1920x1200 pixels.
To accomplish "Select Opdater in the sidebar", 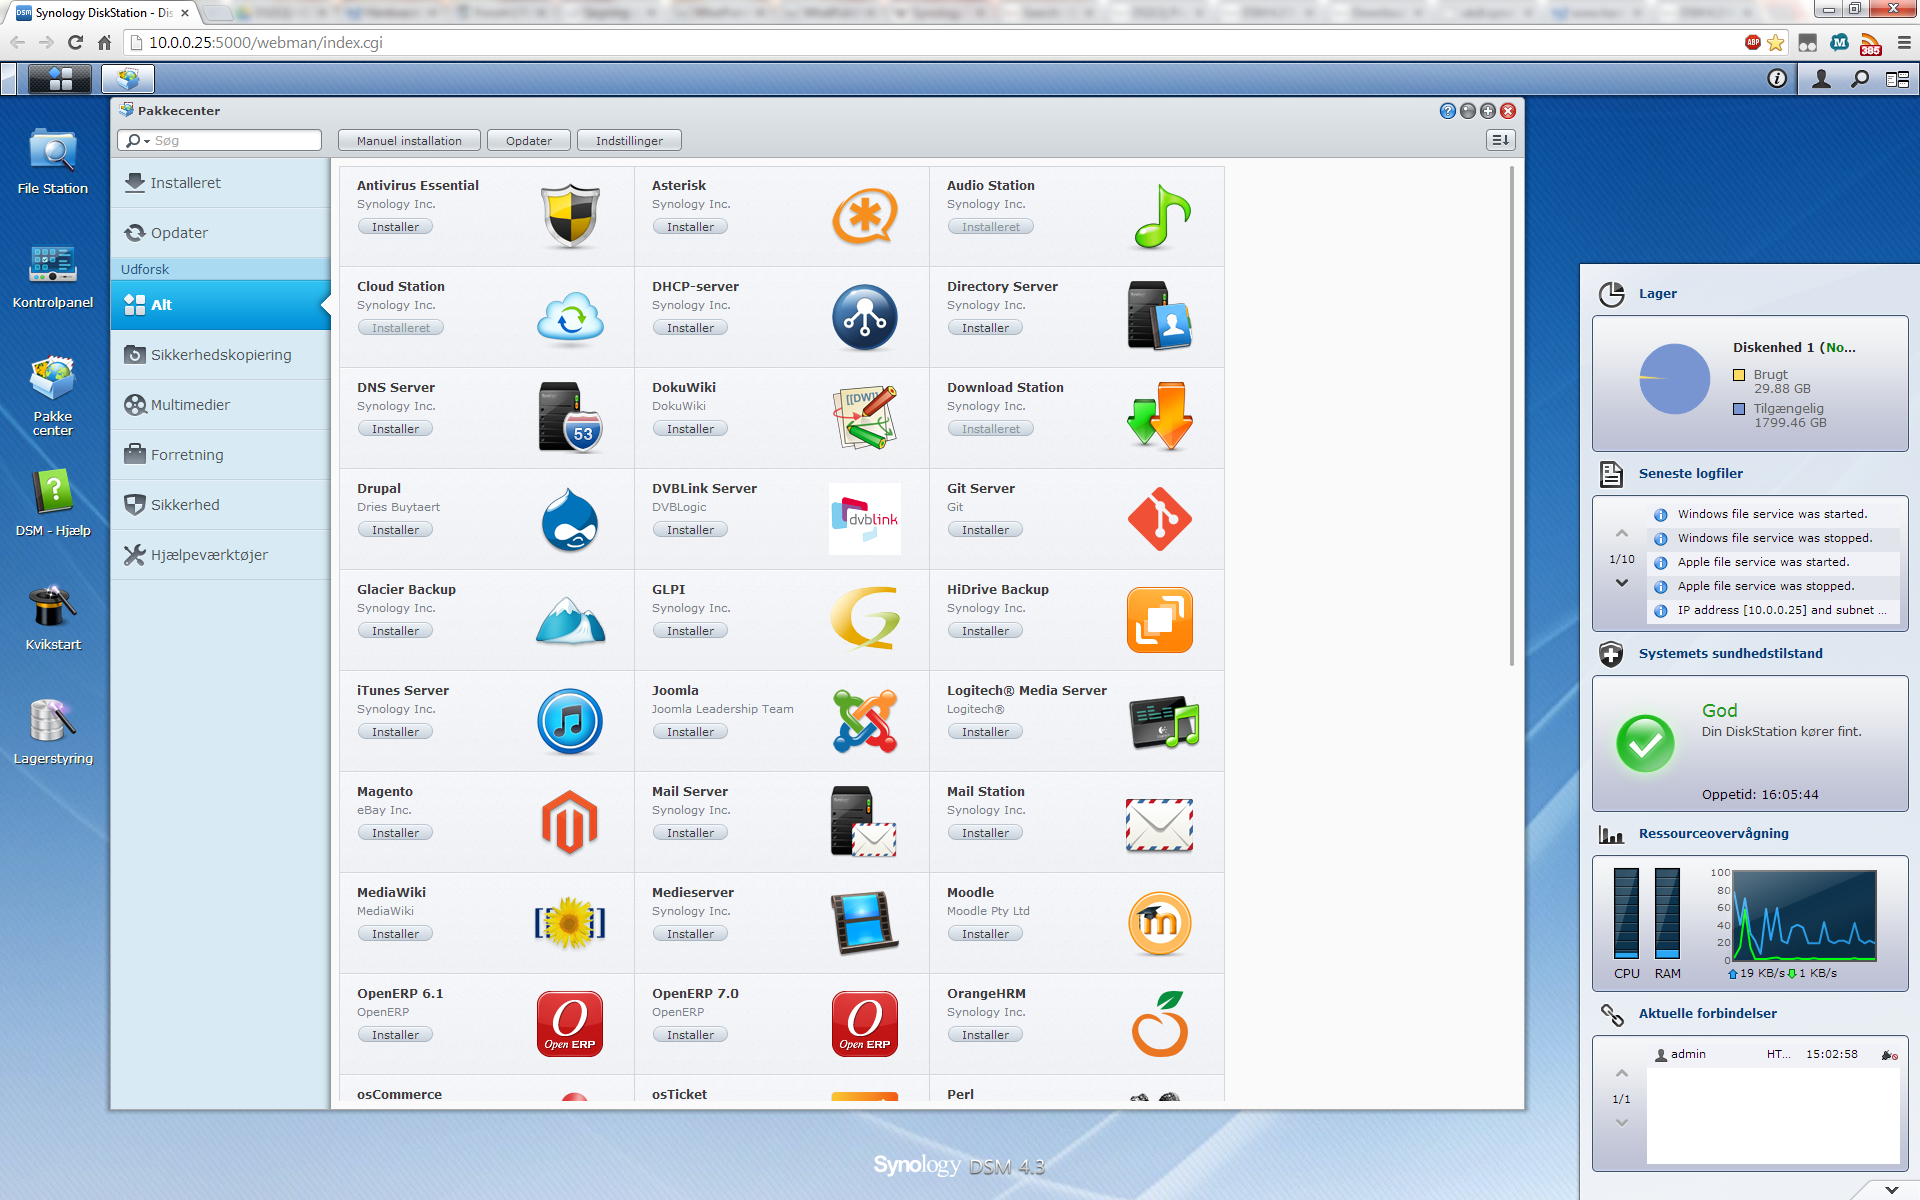I will point(221,233).
